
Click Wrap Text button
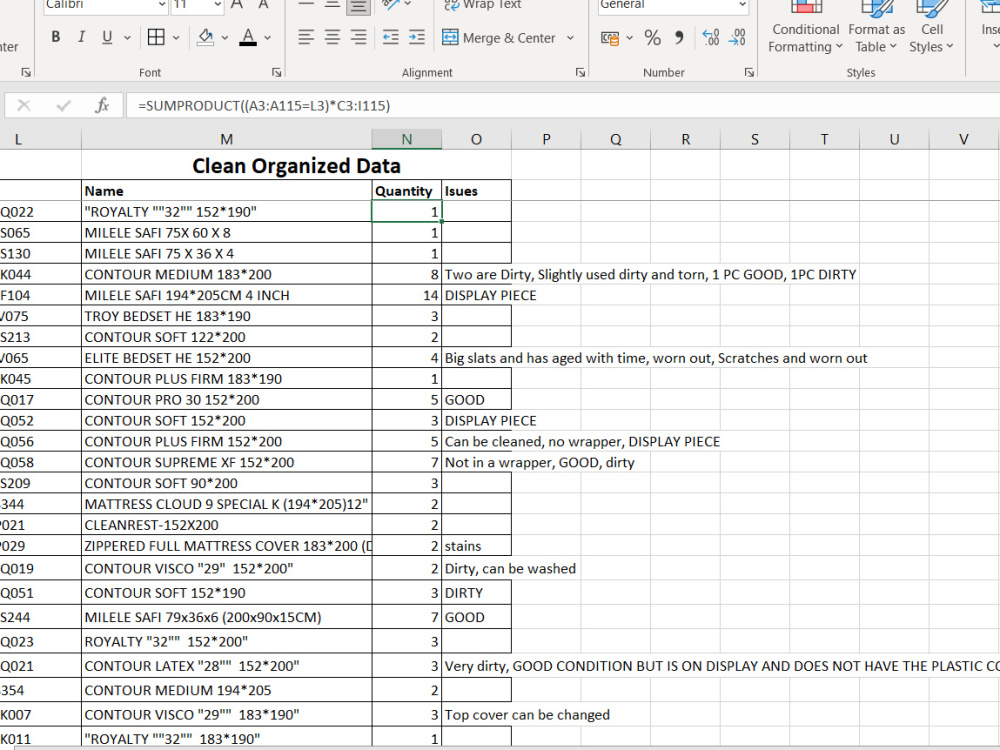(483, 5)
